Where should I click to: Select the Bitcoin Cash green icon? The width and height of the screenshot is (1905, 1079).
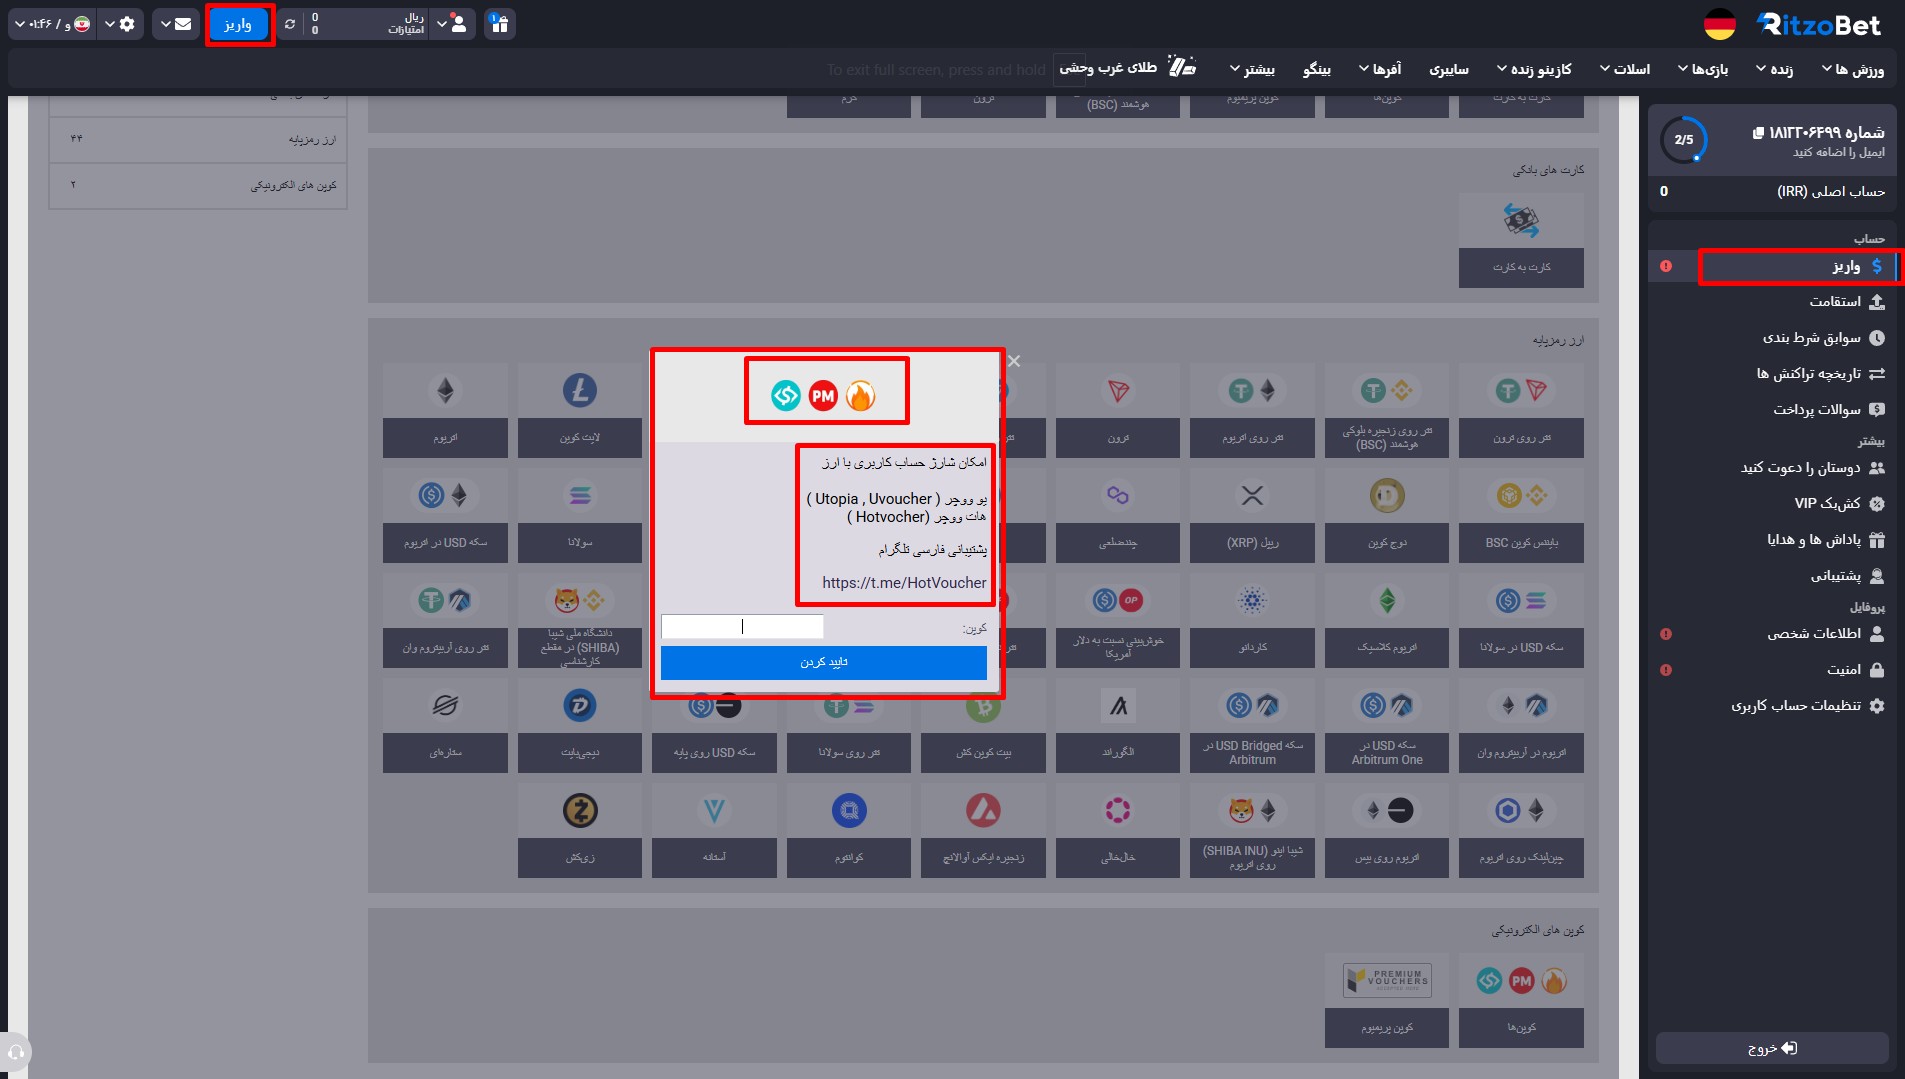(983, 707)
